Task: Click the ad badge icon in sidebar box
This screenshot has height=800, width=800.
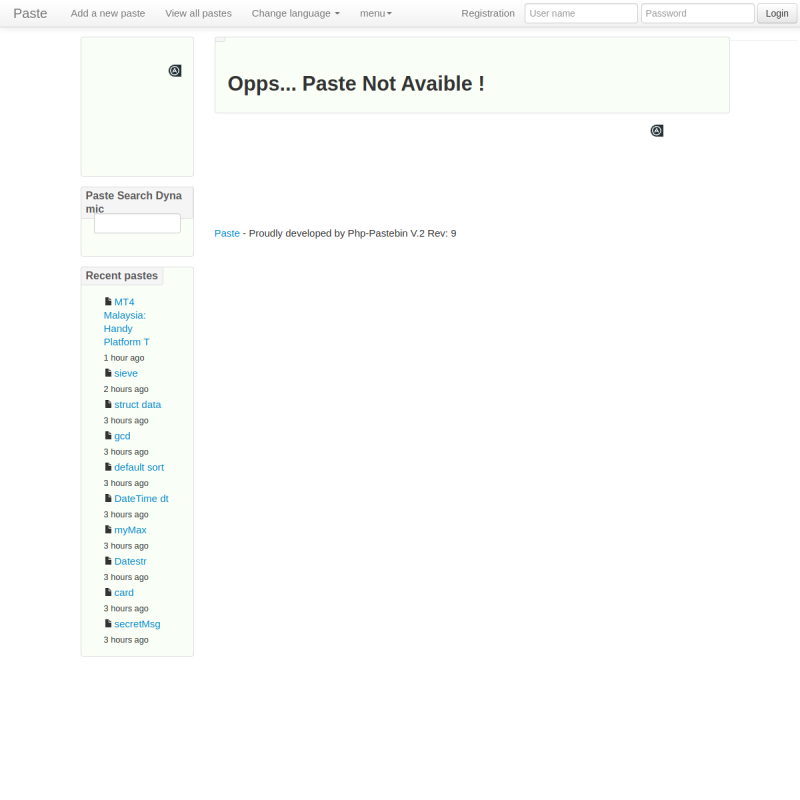Action: click(175, 70)
